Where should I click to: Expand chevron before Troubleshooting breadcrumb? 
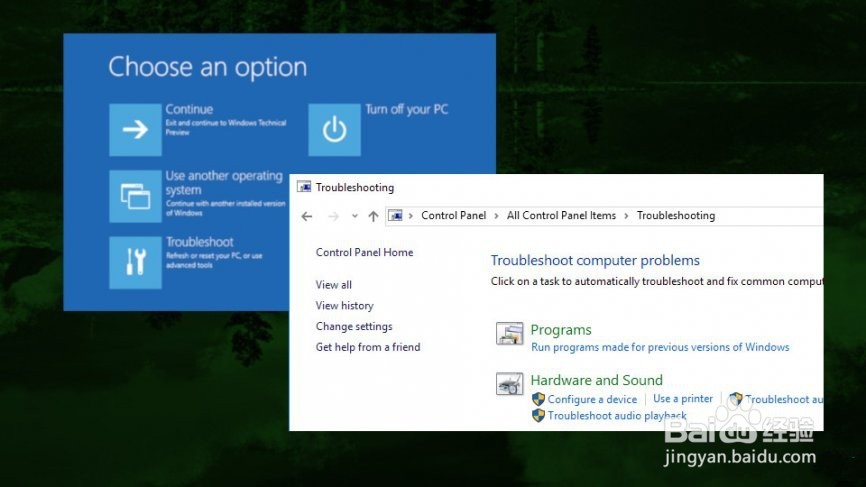[x=626, y=216]
